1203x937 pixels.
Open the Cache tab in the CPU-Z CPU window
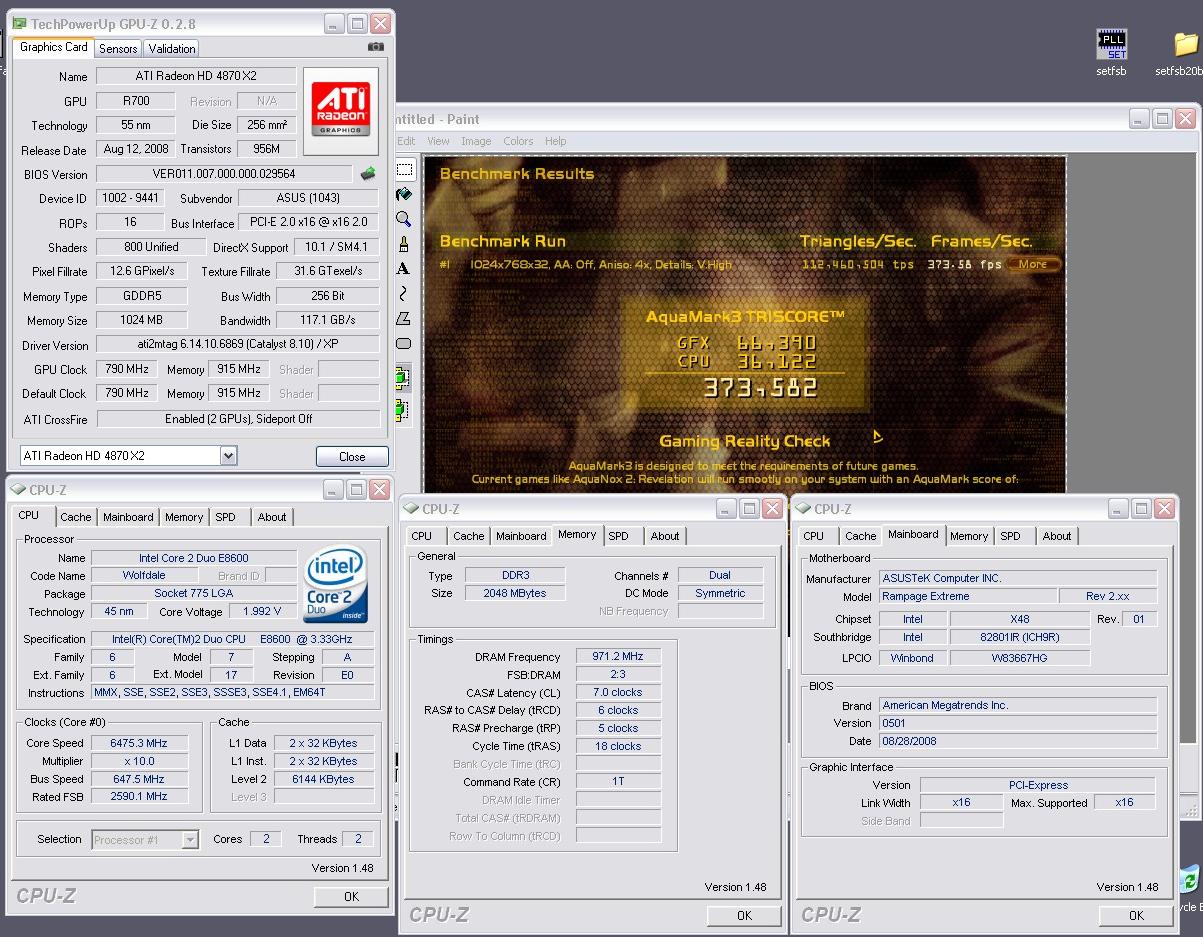(75, 517)
